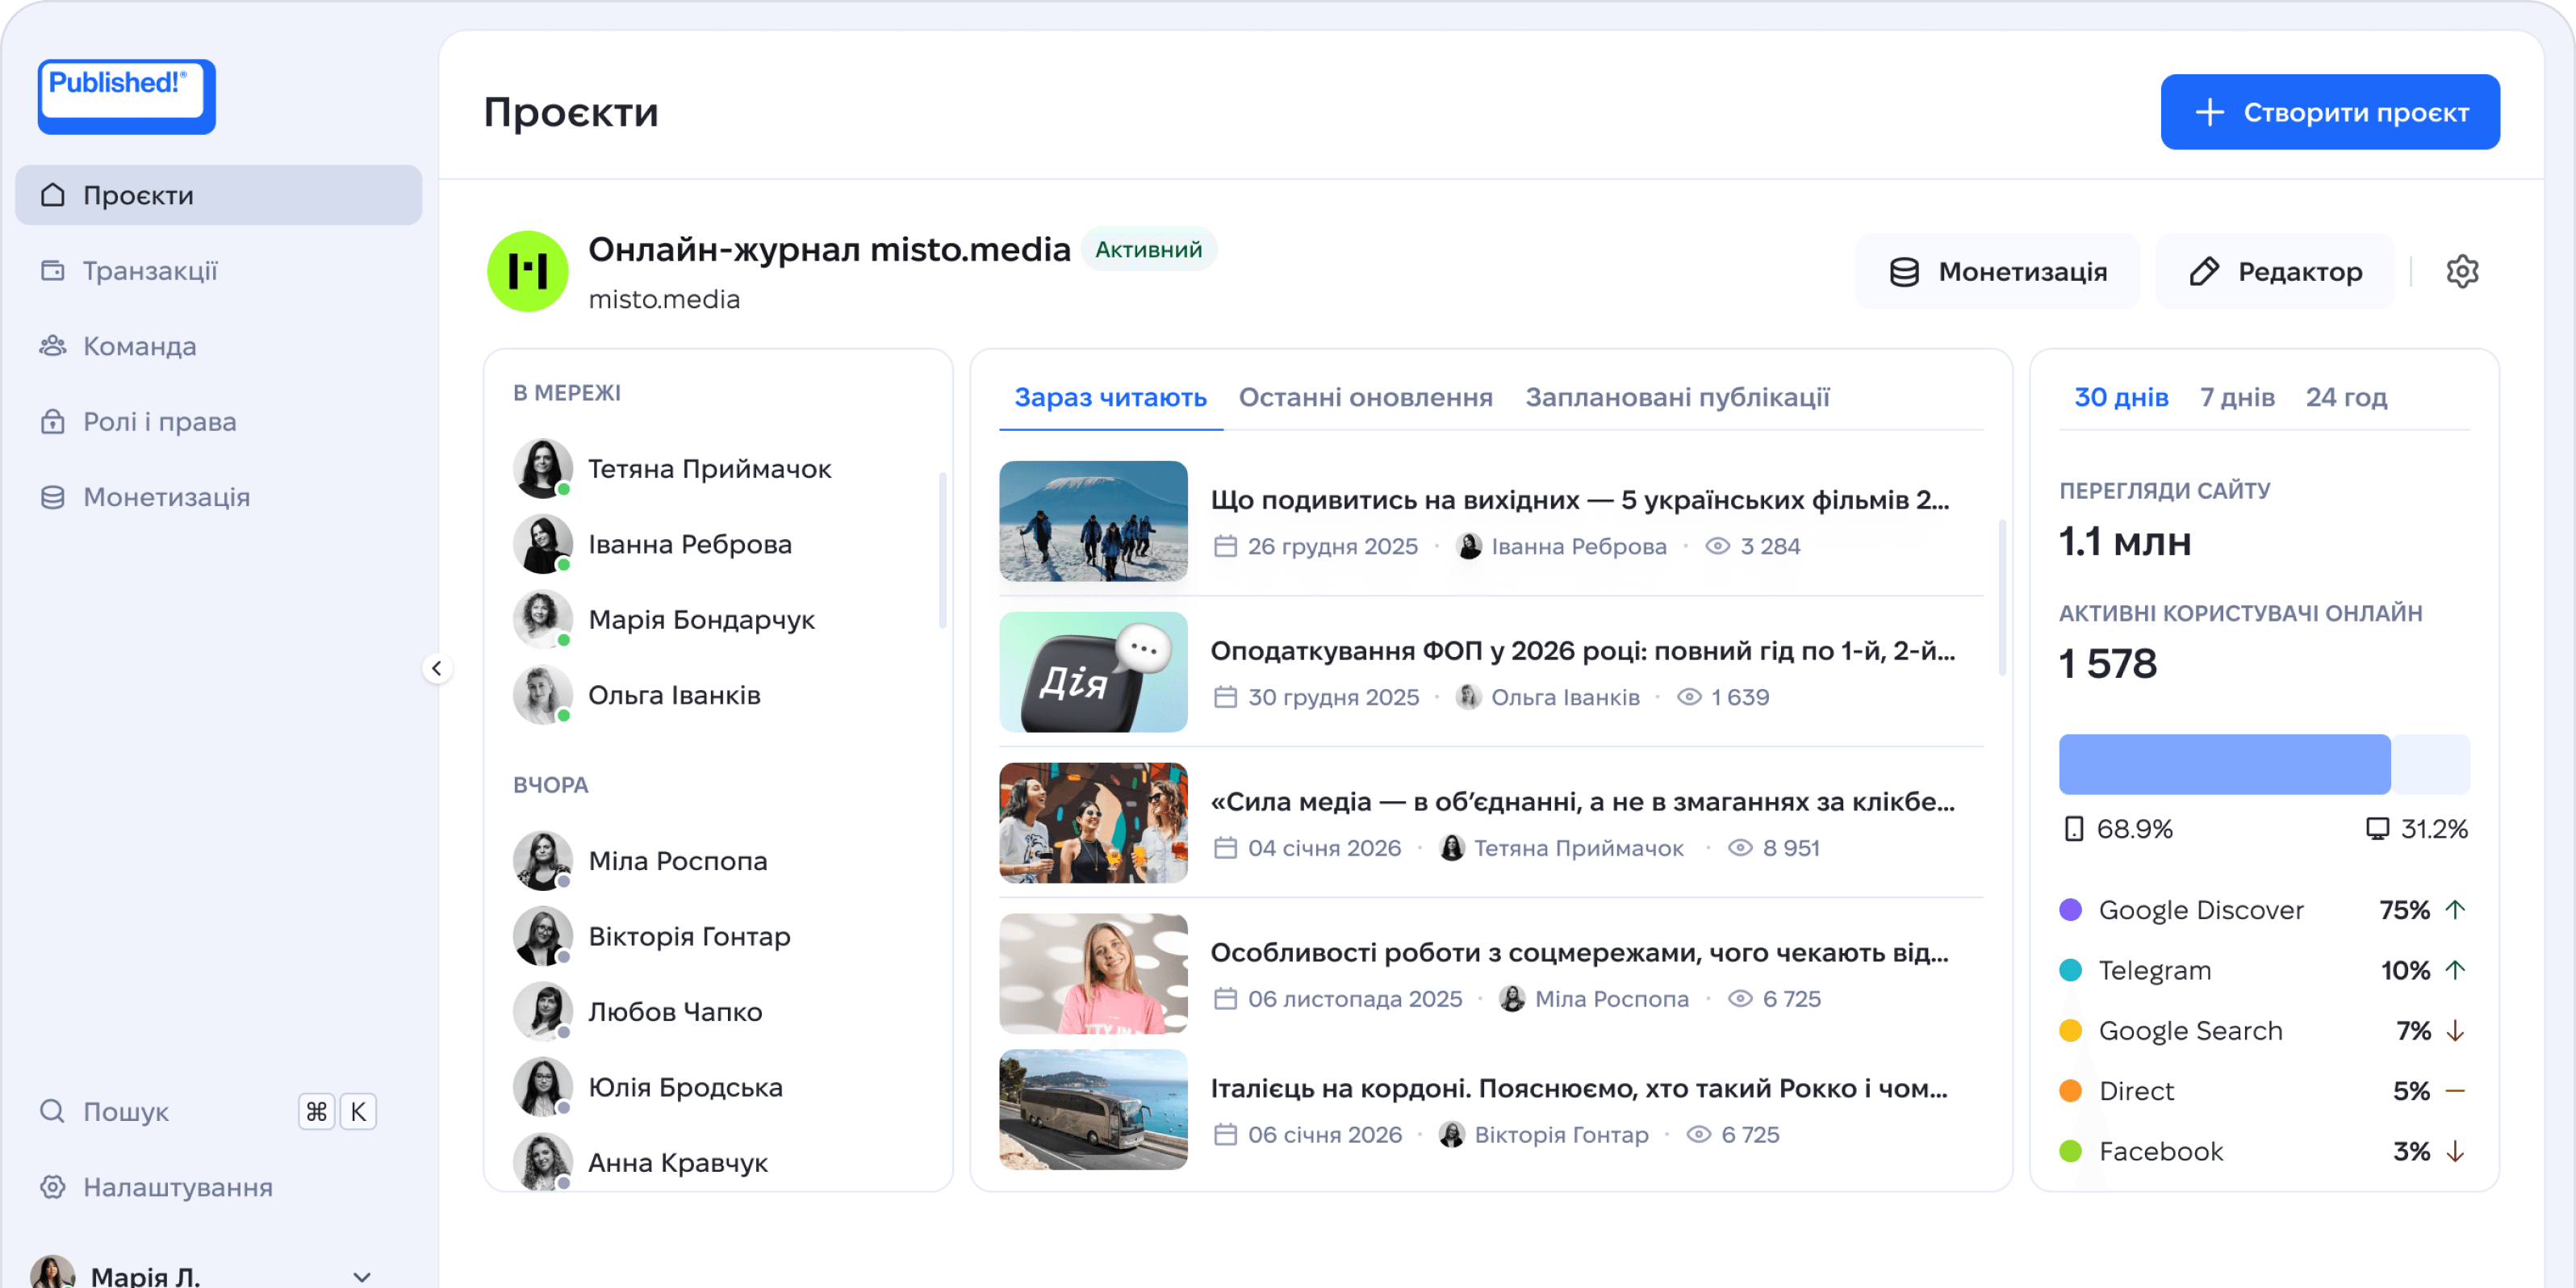
Task: Open the Останні оновлення tab
Action: (1365, 397)
